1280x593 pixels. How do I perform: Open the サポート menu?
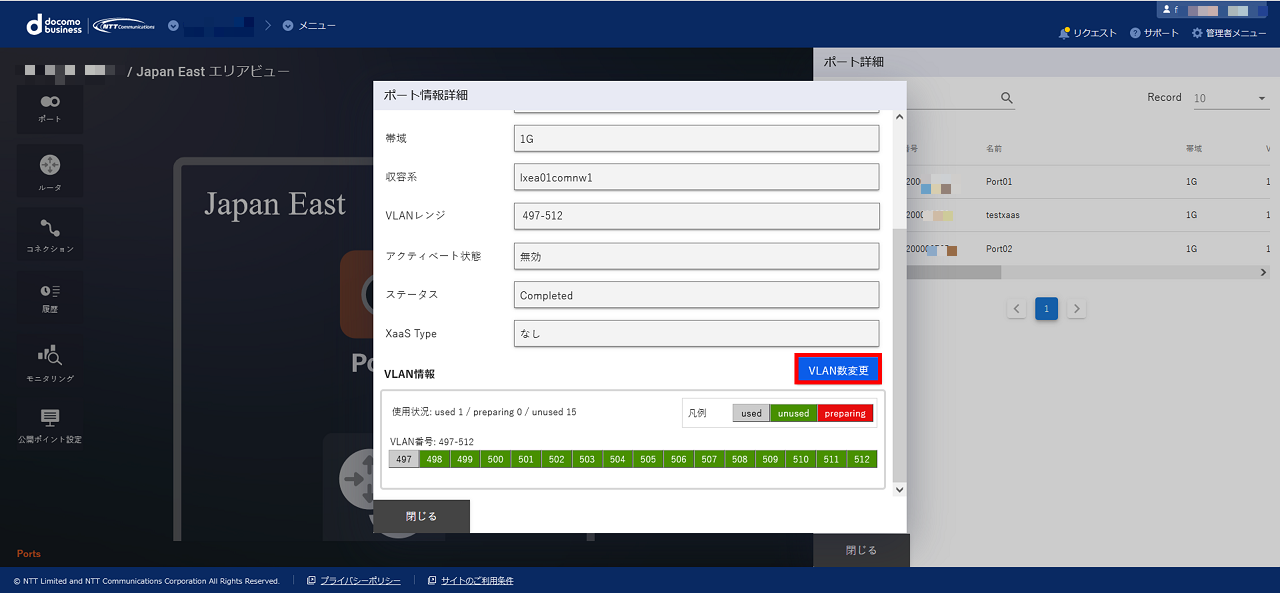click(x=1154, y=33)
